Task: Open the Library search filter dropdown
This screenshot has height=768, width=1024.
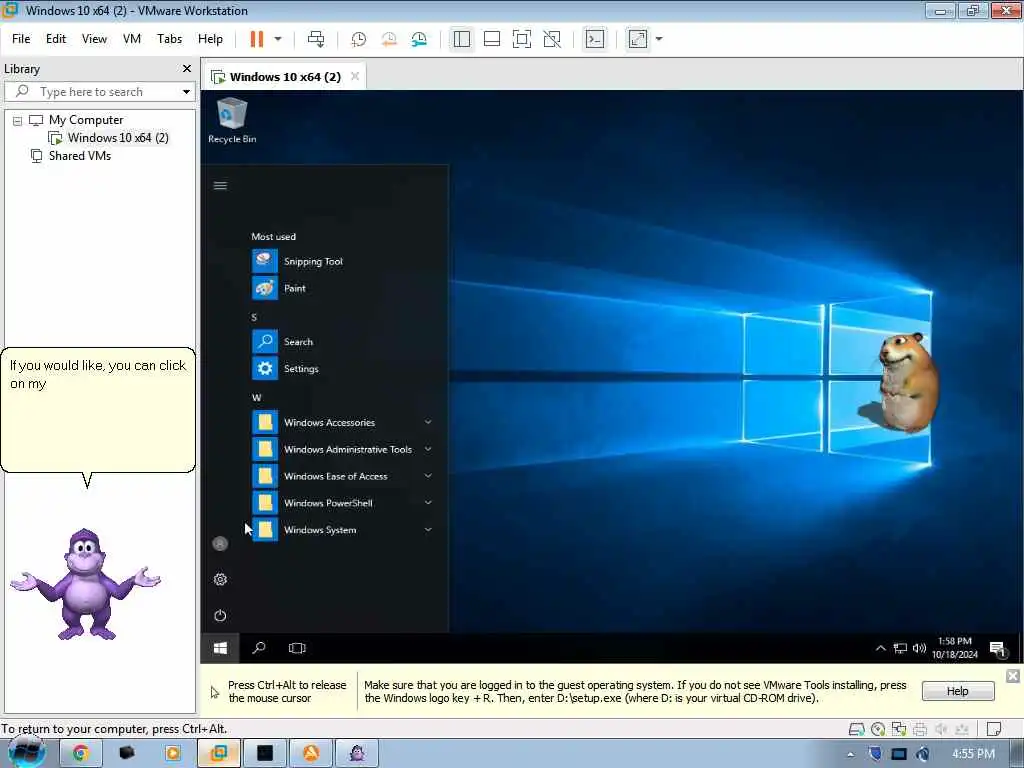Action: pos(187,92)
